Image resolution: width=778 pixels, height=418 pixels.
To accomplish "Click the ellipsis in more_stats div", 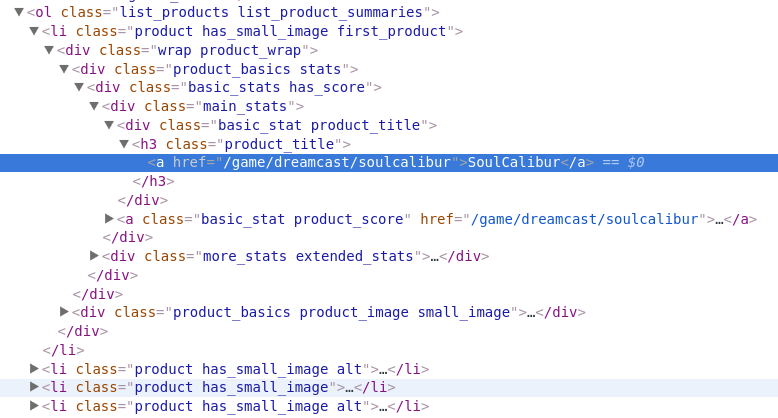I will [435, 256].
